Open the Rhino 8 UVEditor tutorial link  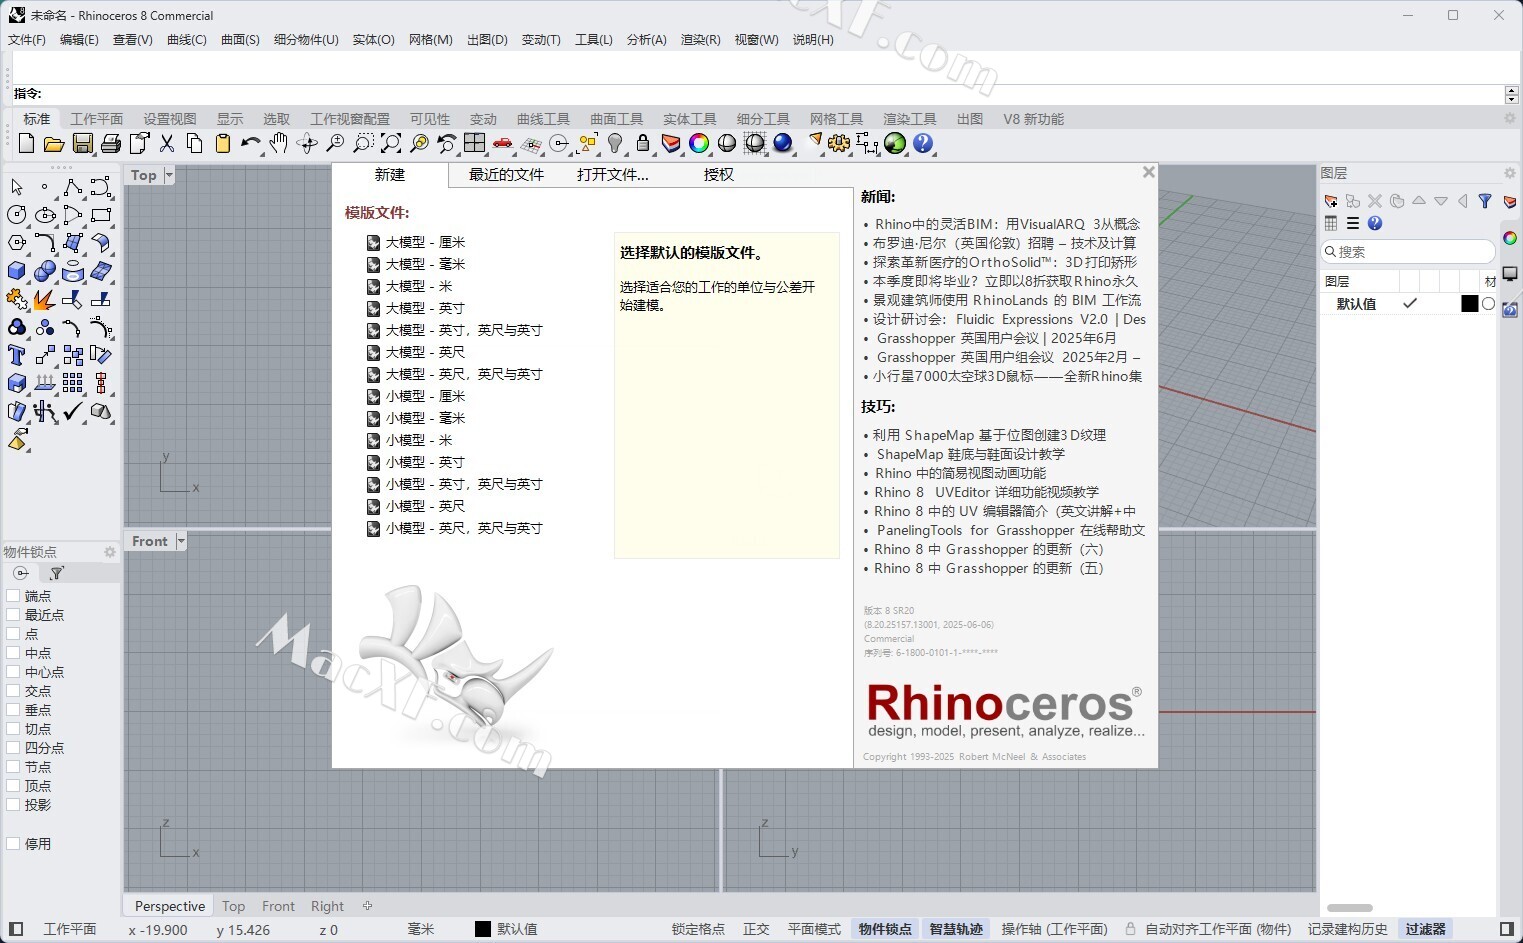tap(986, 492)
